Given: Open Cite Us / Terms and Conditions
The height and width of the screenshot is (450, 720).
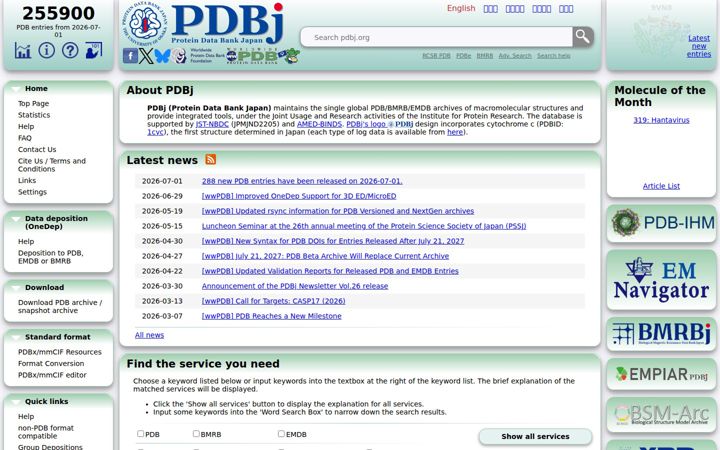Looking at the screenshot, I should click(52, 165).
